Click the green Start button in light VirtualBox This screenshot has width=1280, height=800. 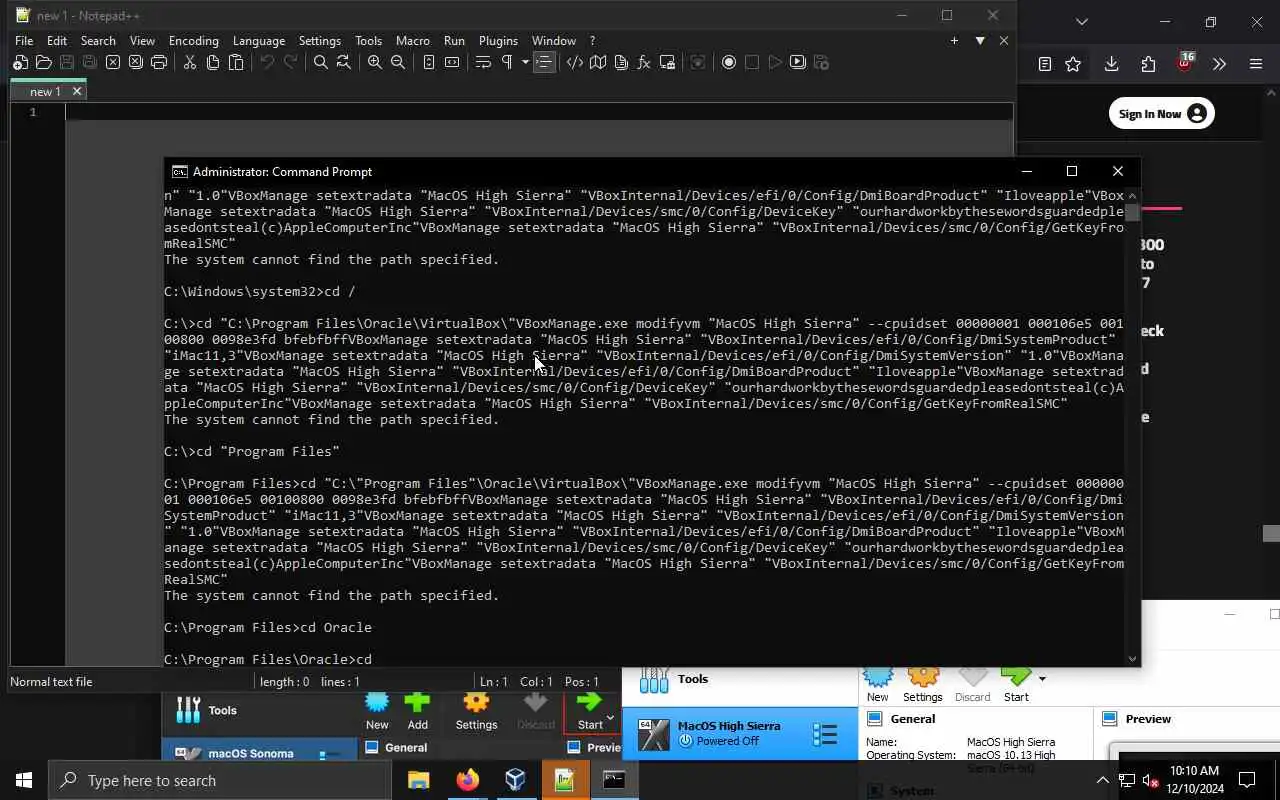point(1015,685)
